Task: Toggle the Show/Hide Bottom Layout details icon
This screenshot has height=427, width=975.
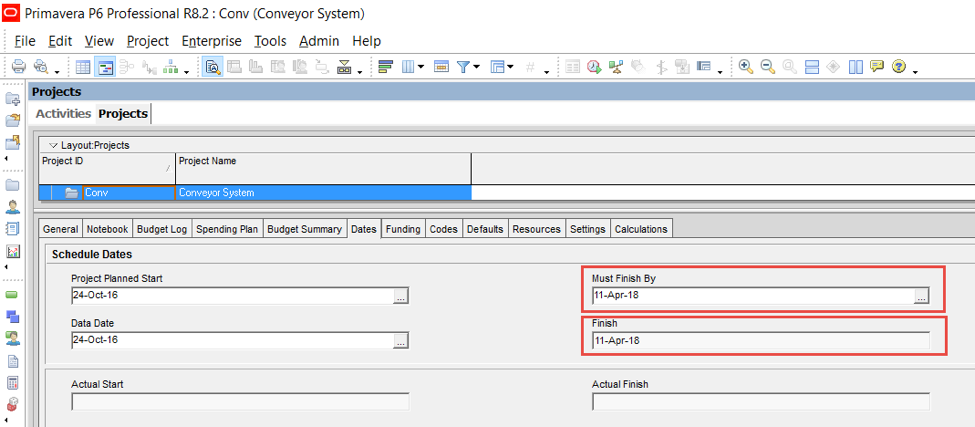Action: [x=213, y=67]
